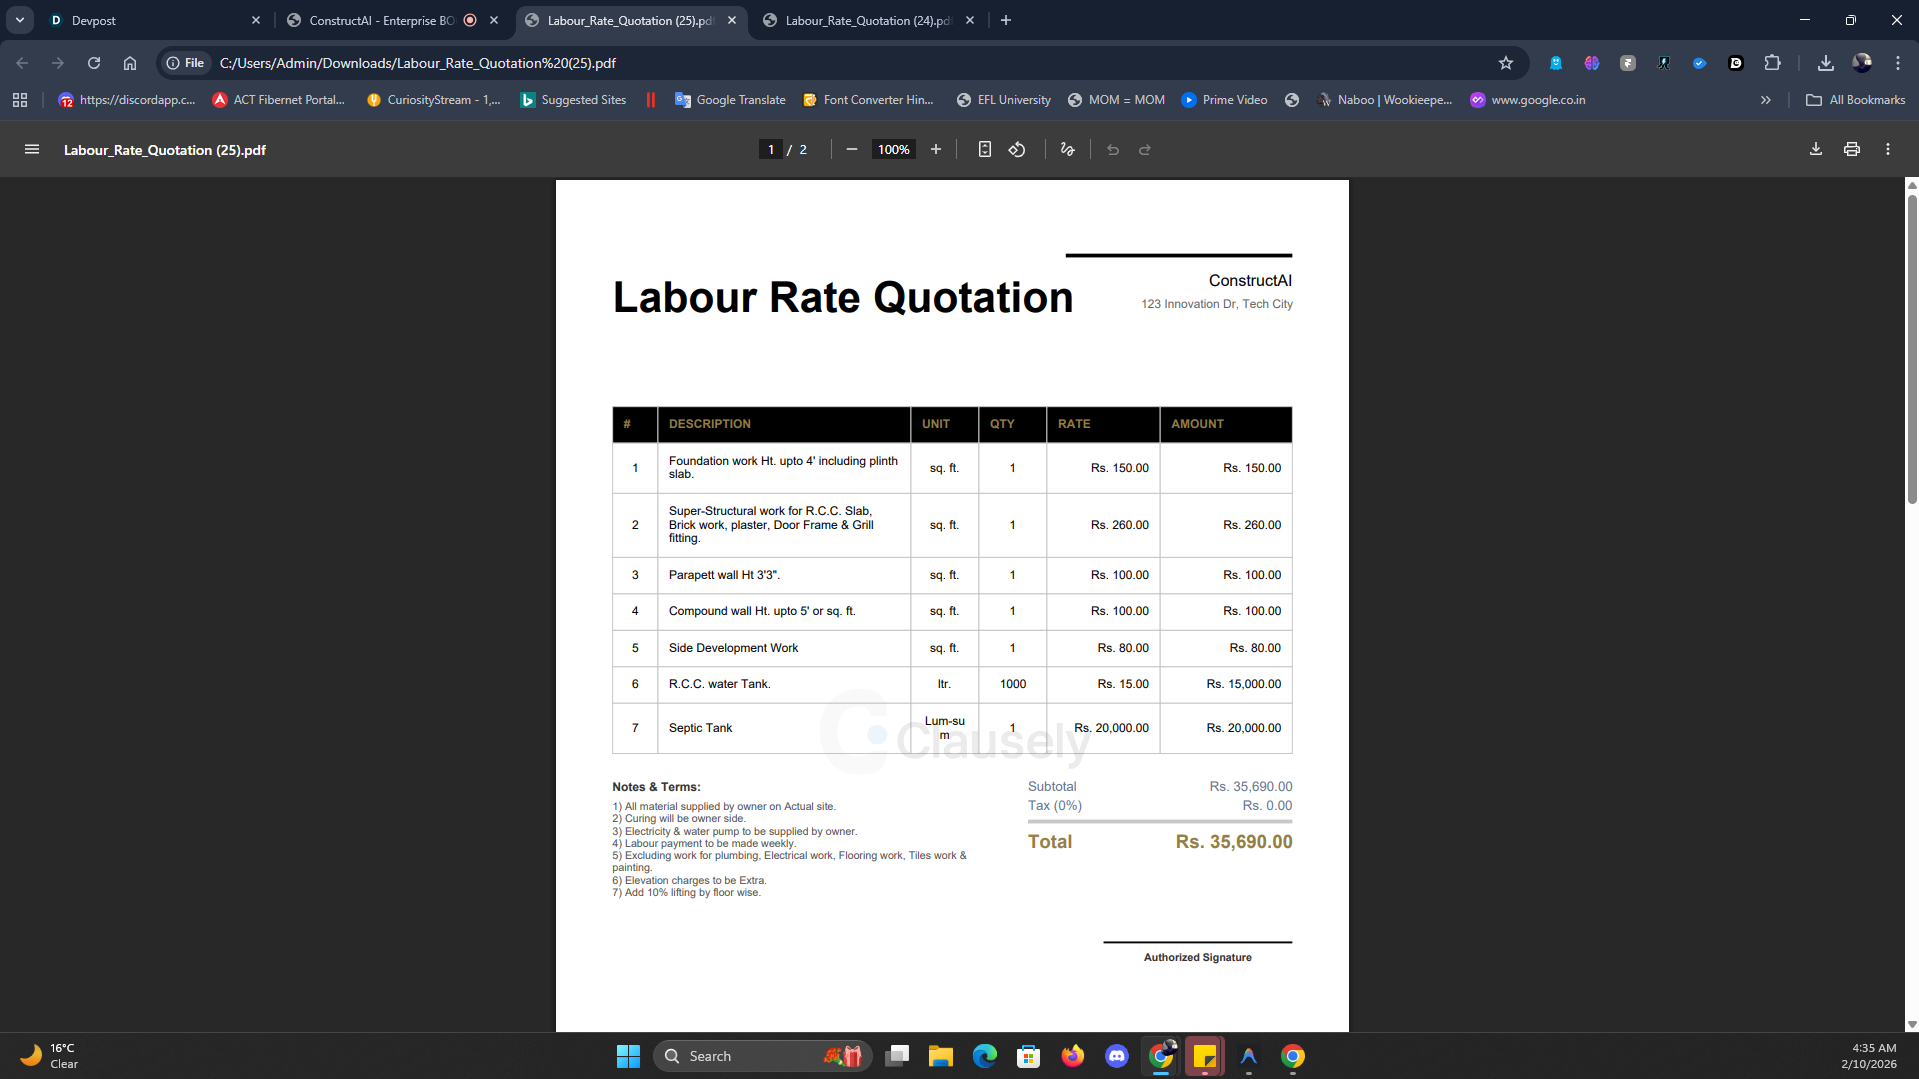This screenshot has width=1919, height=1079.
Task: Click the PDF vertical scrollbar thumb
Action: tap(1912, 348)
